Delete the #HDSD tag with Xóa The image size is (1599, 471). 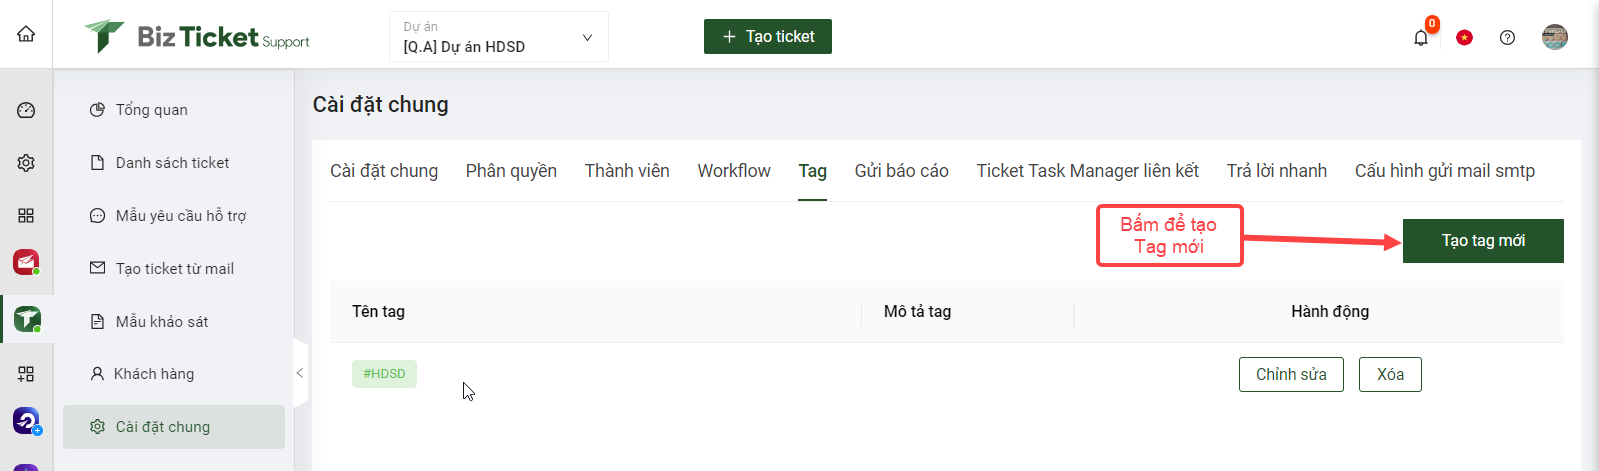pos(1390,375)
